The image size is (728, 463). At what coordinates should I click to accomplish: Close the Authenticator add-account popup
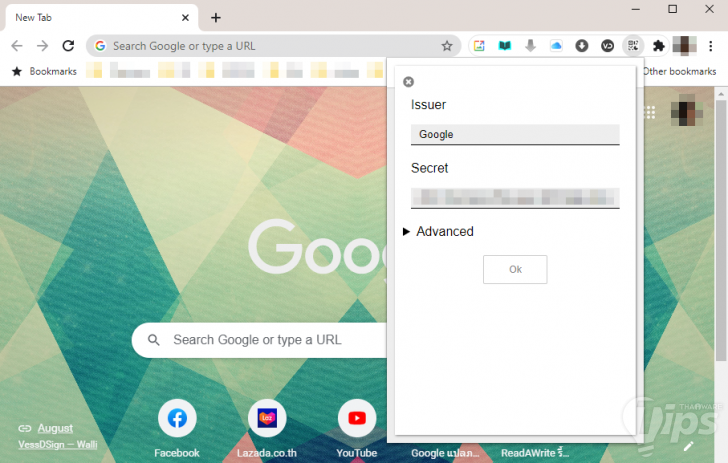point(408,82)
